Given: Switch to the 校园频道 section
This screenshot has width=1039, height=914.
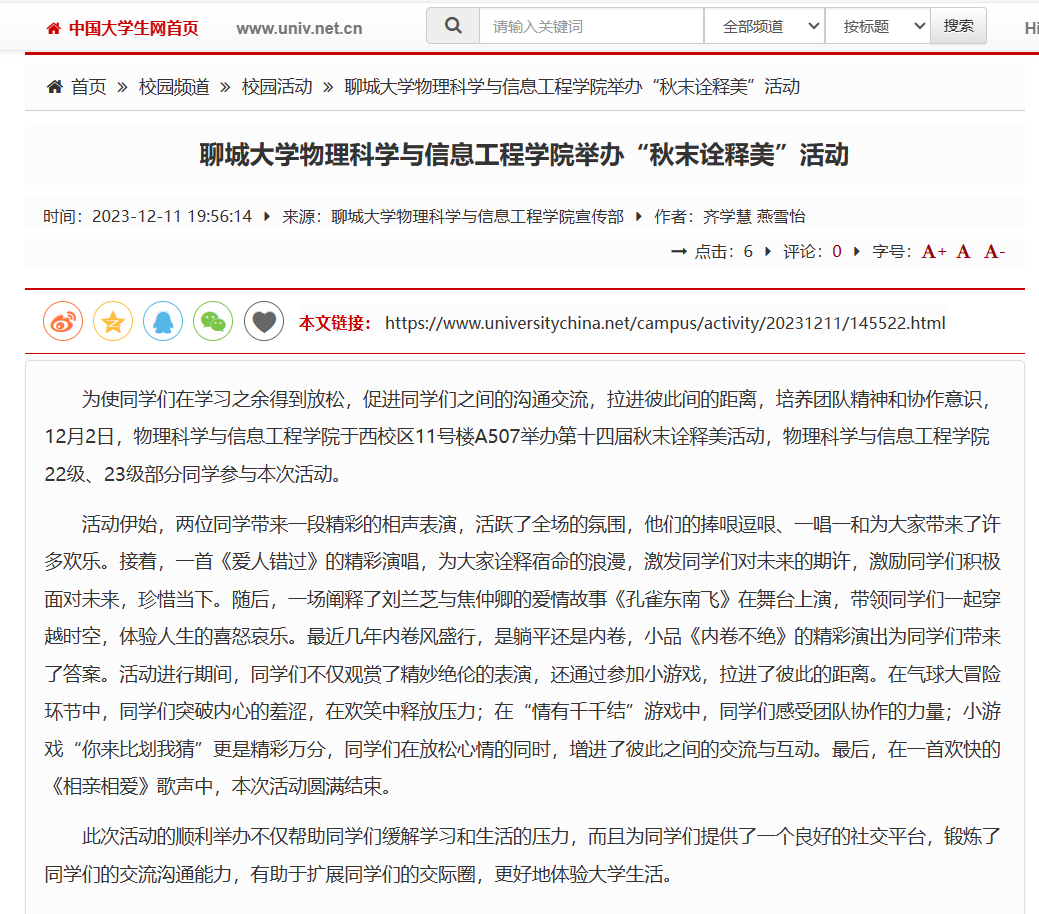Looking at the screenshot, I should (175, 86).
